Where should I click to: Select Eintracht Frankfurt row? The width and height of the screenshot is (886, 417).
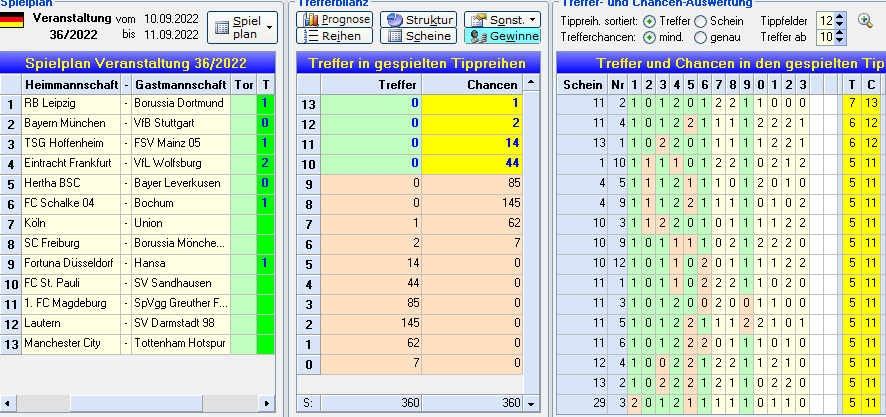tap(137, 163)
